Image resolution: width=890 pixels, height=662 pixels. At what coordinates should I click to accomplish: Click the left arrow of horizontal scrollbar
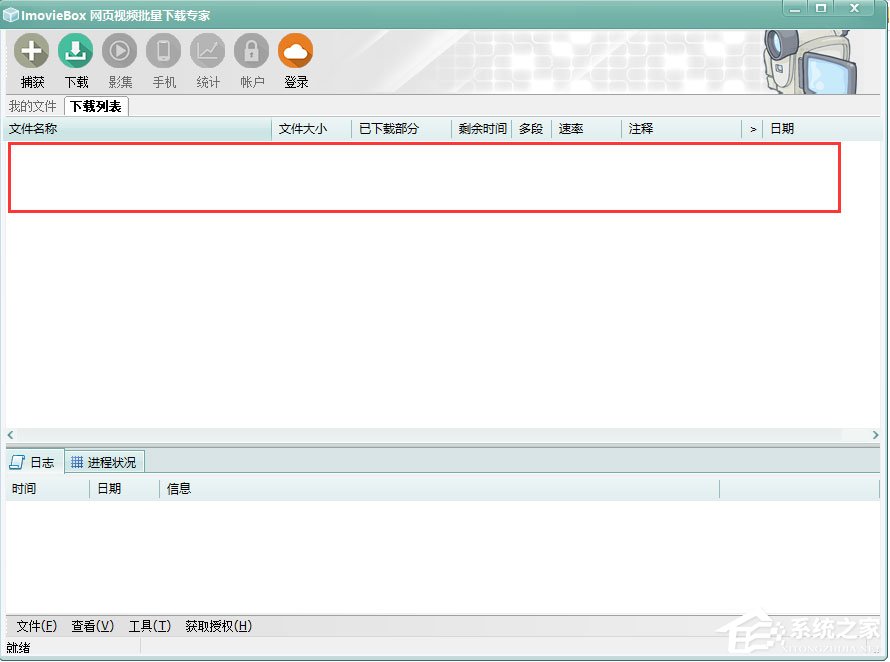click(x=8, y=435)
